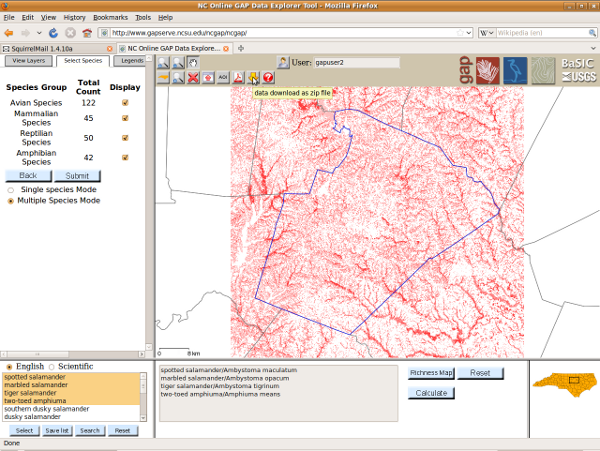Toggle Amphibian Species display checkbox
This screenshot has width=600, height=451.
(x=125, y=157)
